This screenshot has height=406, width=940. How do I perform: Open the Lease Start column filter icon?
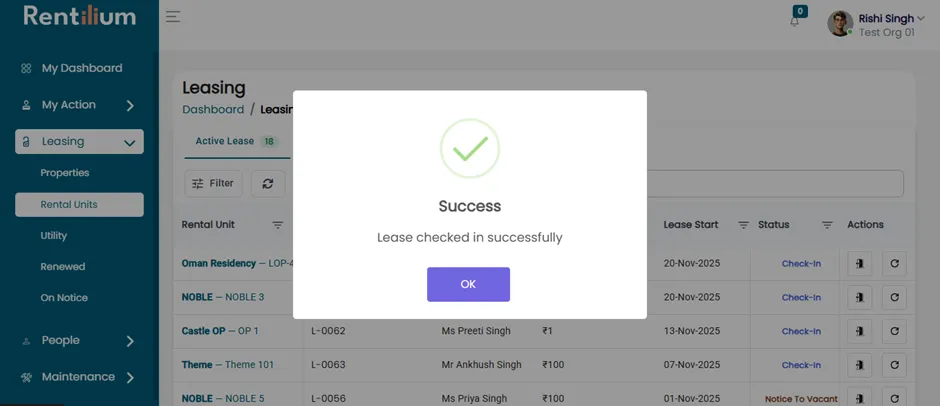click(x=743, y=225)
